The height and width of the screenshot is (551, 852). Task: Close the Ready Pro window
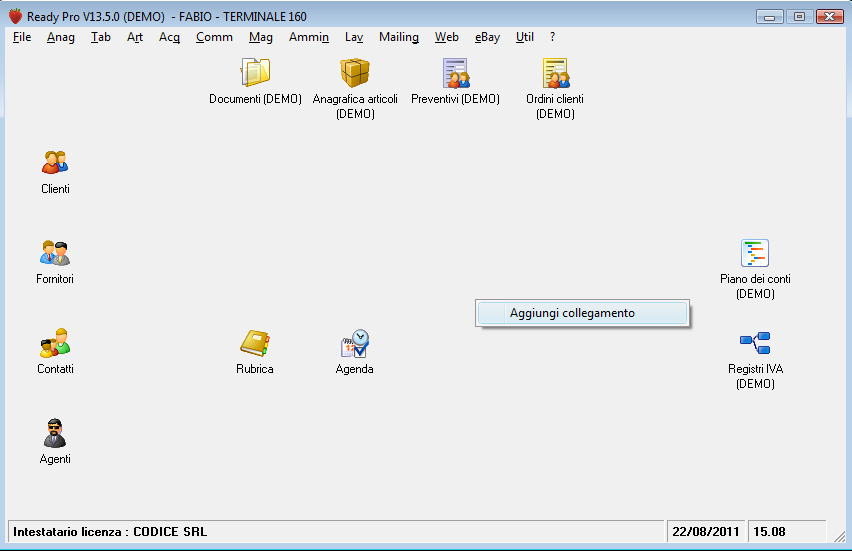click(829, 17)
